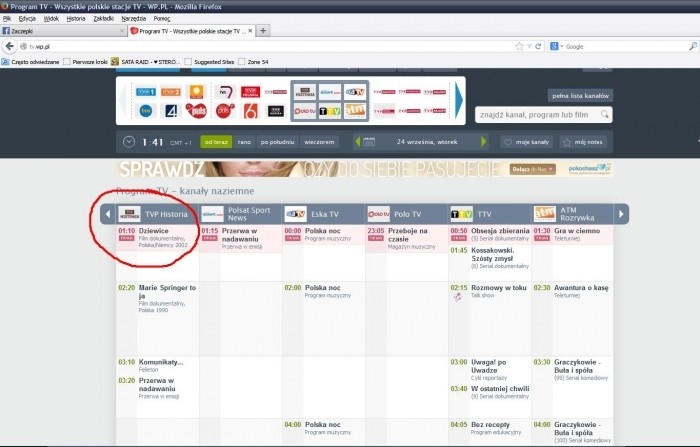
Task: Click the TV Puls channel logo
Action: [x=196, y=111]
